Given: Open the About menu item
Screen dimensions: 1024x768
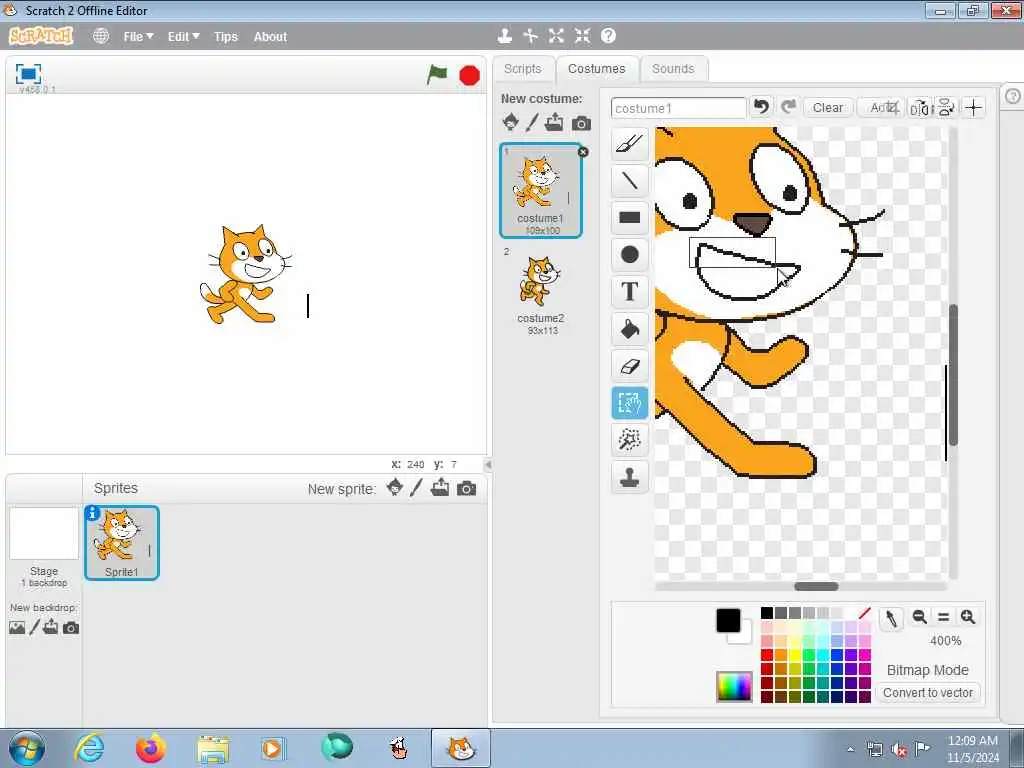Looking at the screenshot, I should (270, 37).
